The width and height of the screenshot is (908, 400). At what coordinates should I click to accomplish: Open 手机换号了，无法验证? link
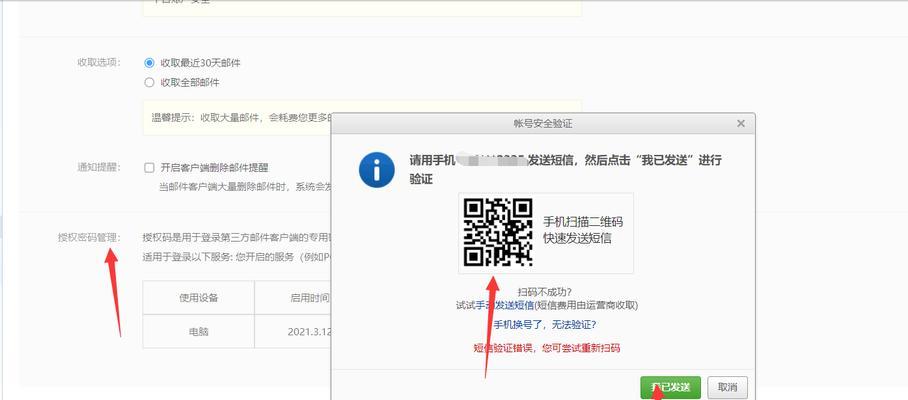(545, 324)
